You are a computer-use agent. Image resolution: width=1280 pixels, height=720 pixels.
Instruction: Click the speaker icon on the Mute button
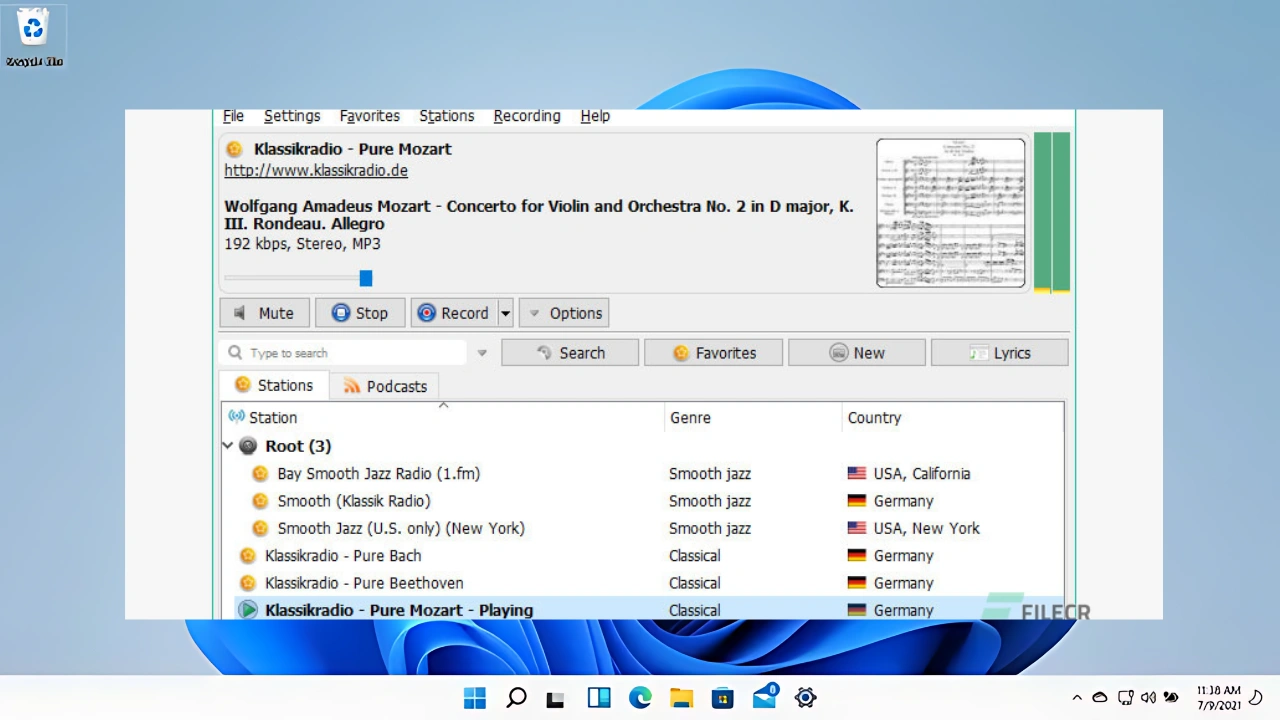(x=240, y=313)
